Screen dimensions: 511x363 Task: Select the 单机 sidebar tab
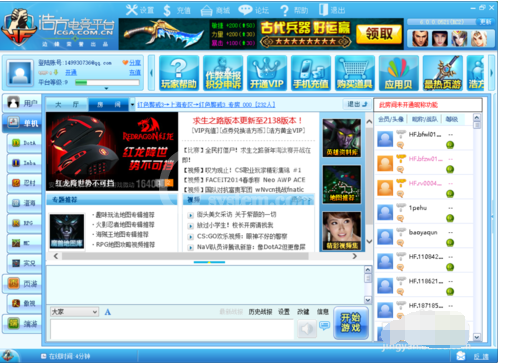pyautogui.click(x=22, y=123)
